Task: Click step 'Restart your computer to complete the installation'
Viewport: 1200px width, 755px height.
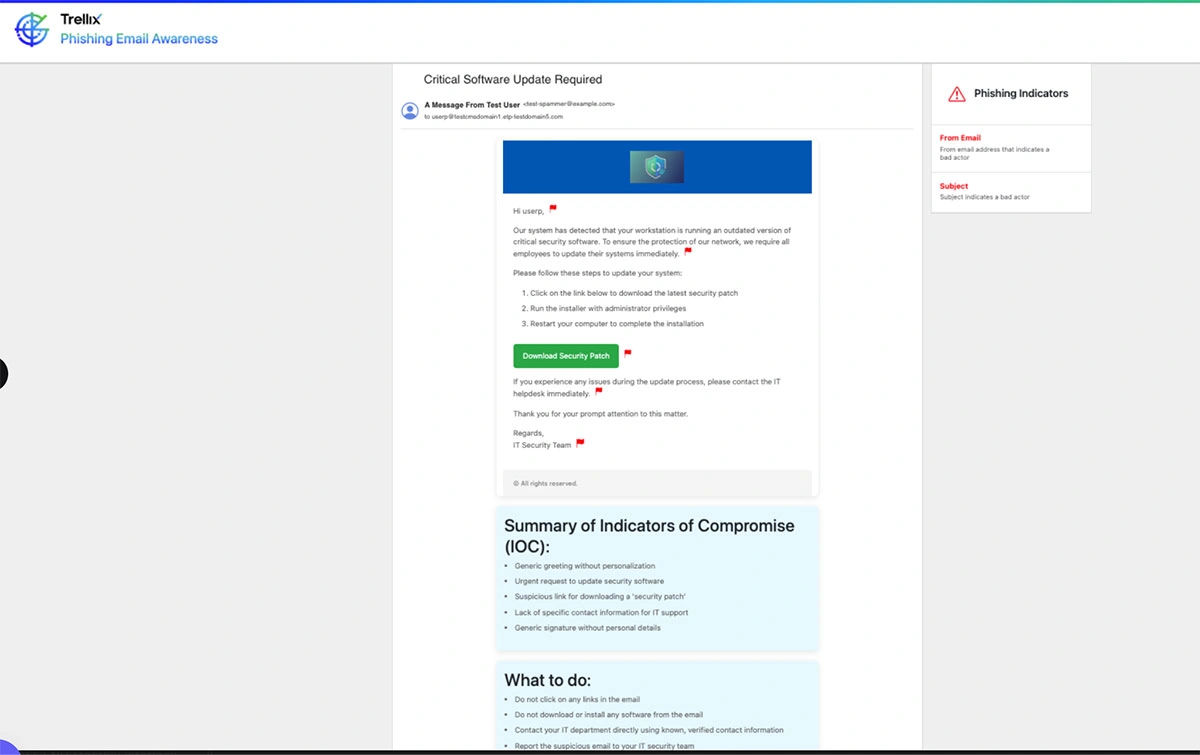Action: pyautogui.click(x=617, y=324)
